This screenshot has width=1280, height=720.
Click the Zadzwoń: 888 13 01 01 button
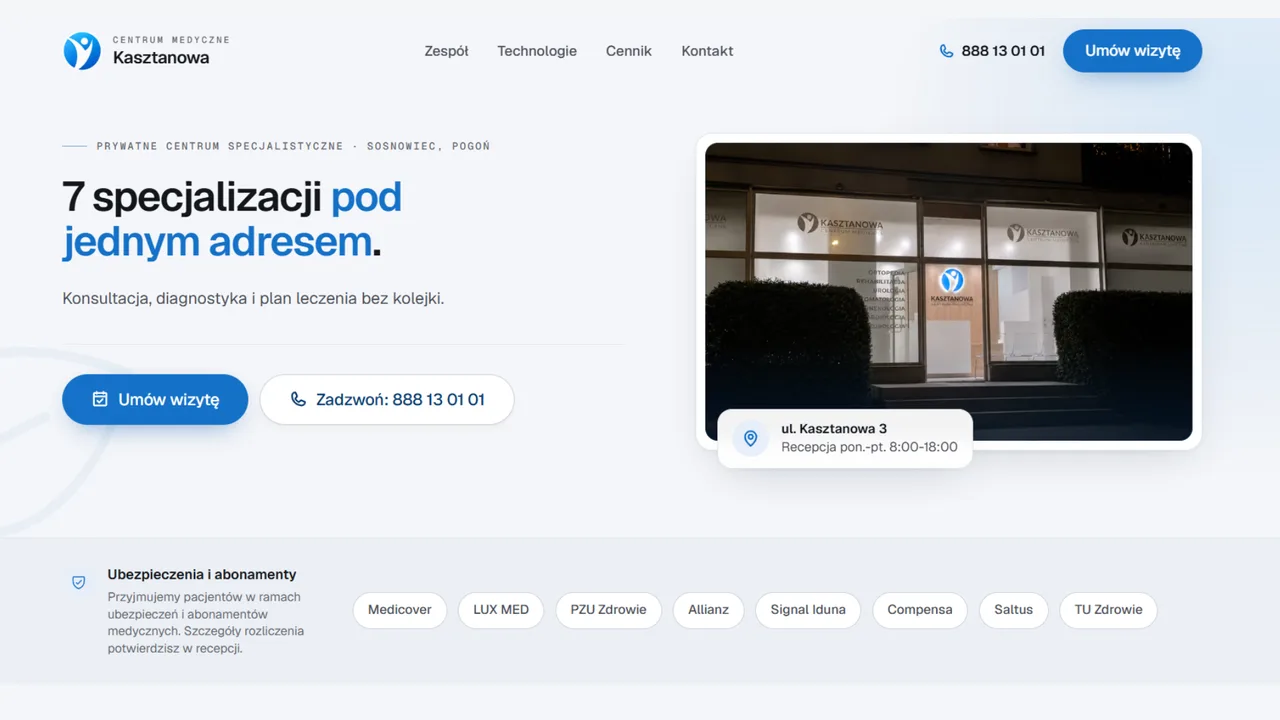[387, 399]
